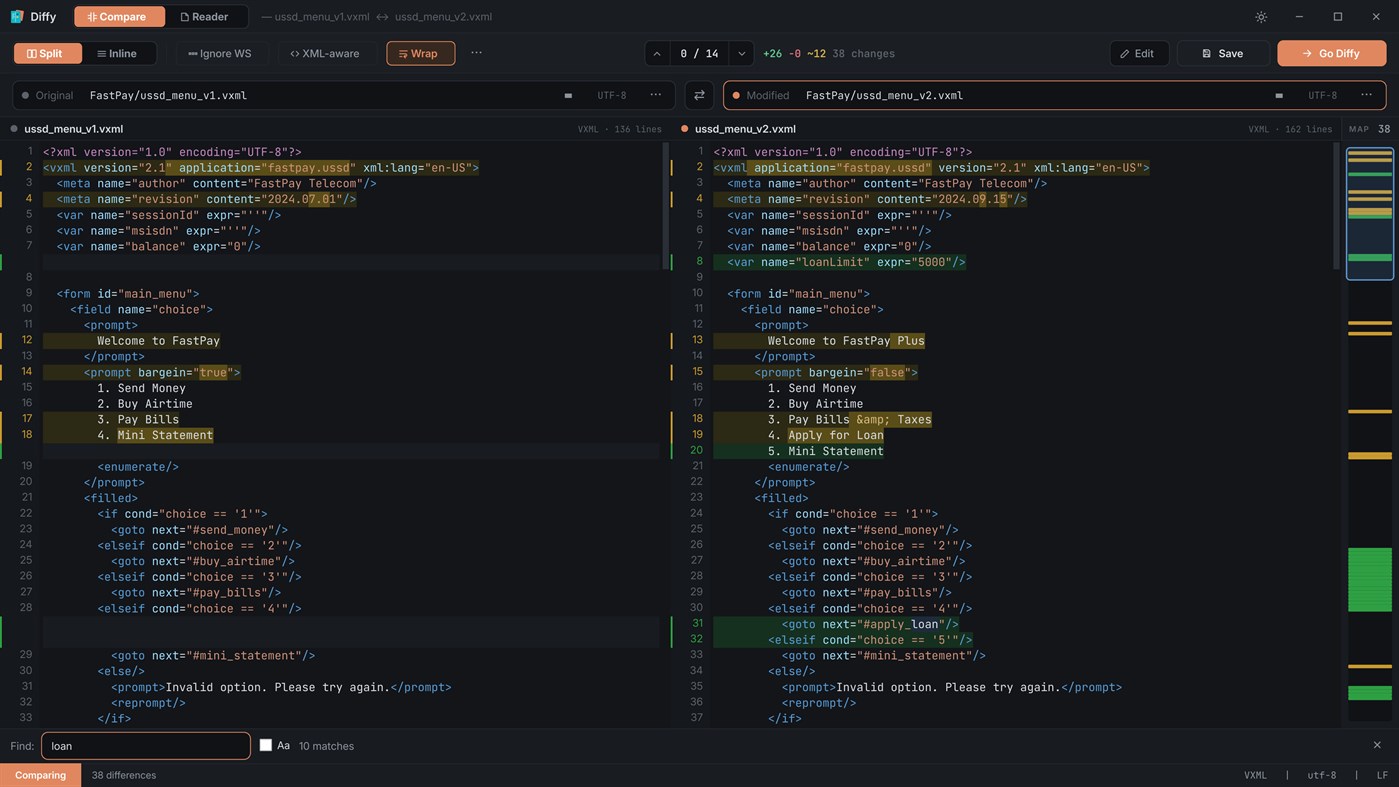Swap original and modified files
This screenshot has width=1399, height=787.
[699, 95]
